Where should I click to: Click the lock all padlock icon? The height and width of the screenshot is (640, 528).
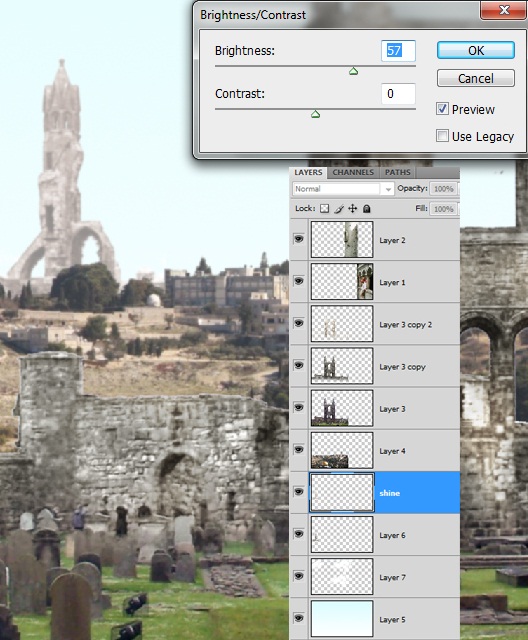tap(366, 209)
